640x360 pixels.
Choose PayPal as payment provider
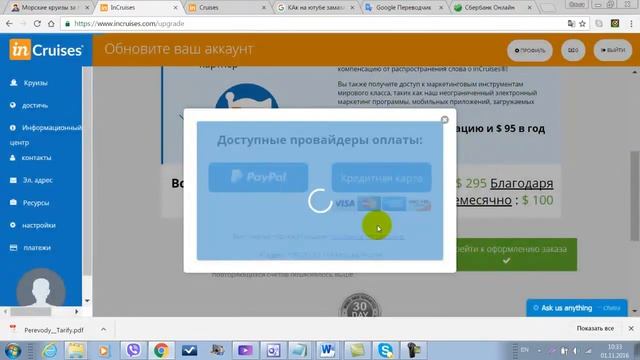(258, 177)
